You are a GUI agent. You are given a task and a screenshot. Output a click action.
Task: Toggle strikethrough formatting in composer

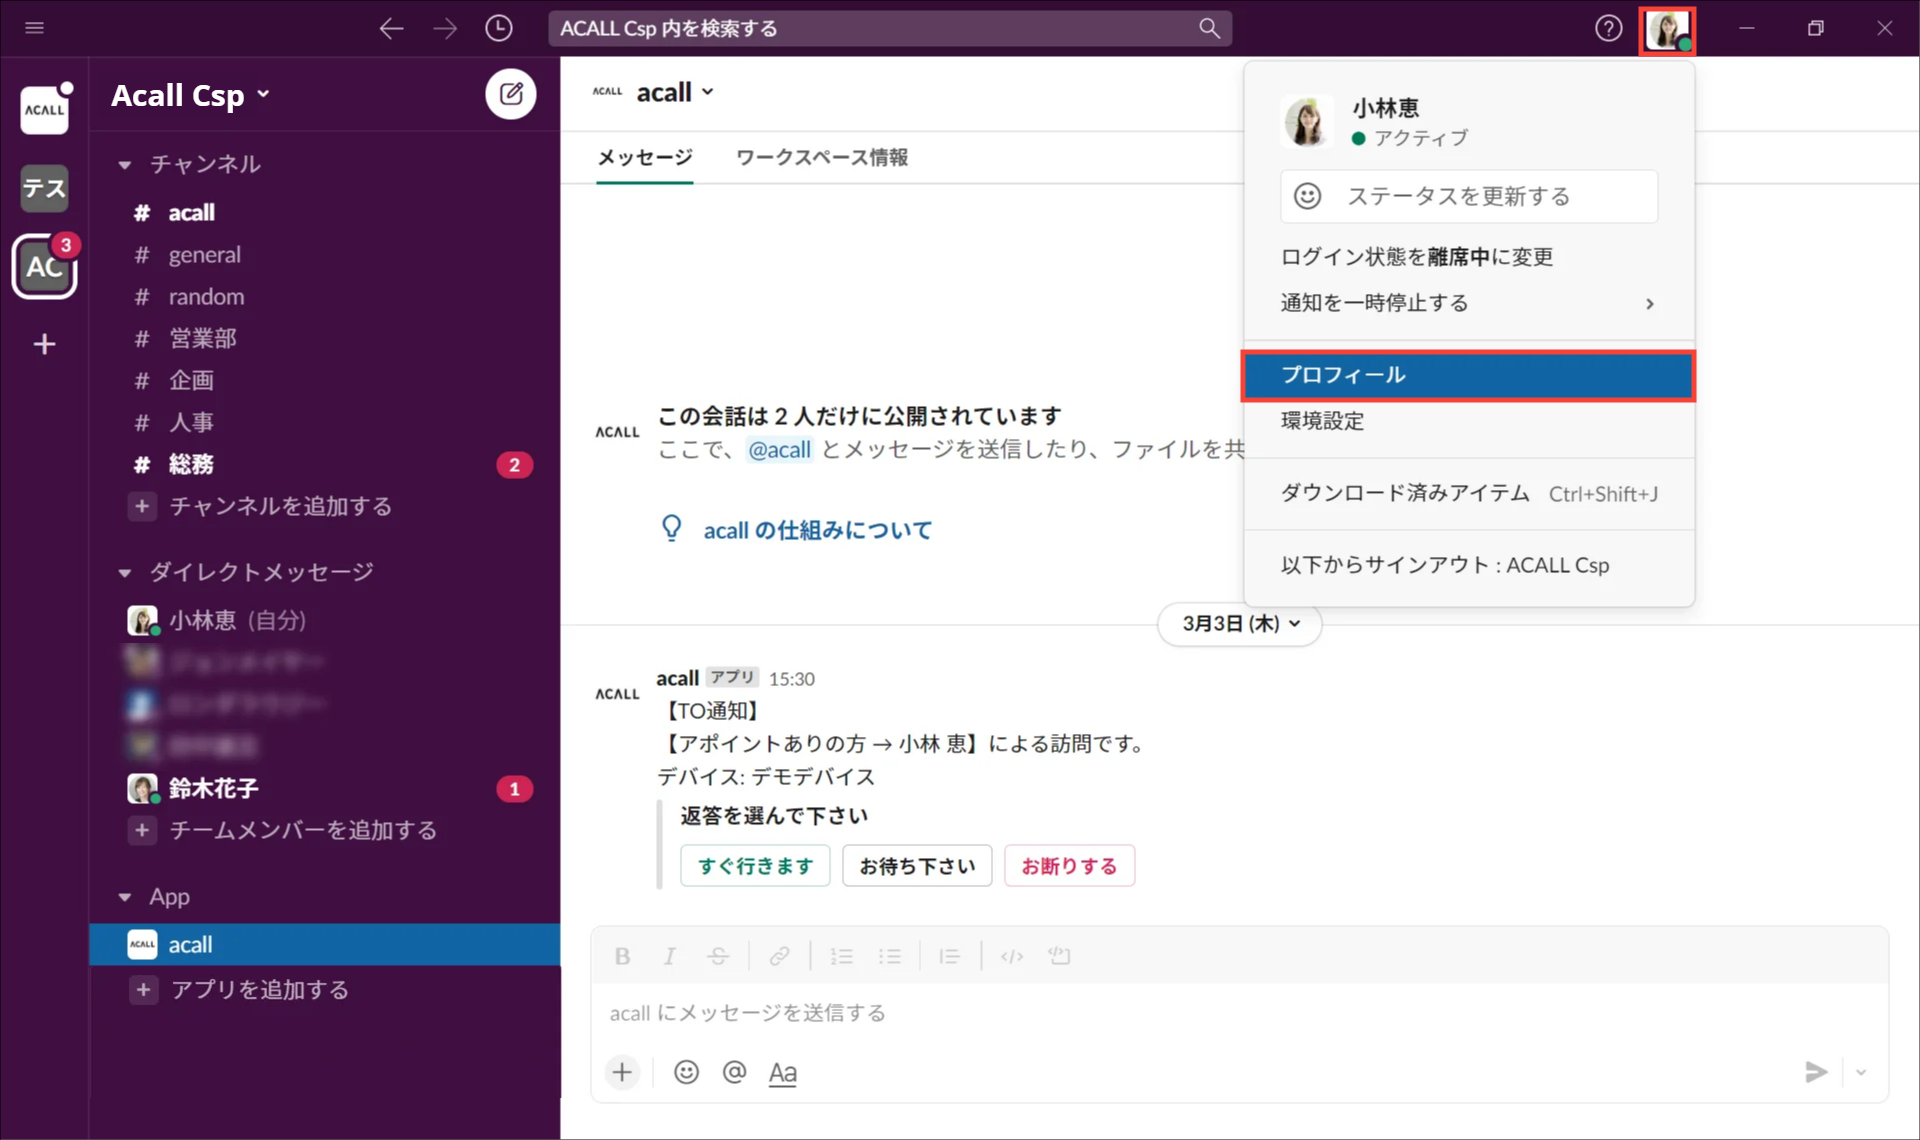(718, 957)
